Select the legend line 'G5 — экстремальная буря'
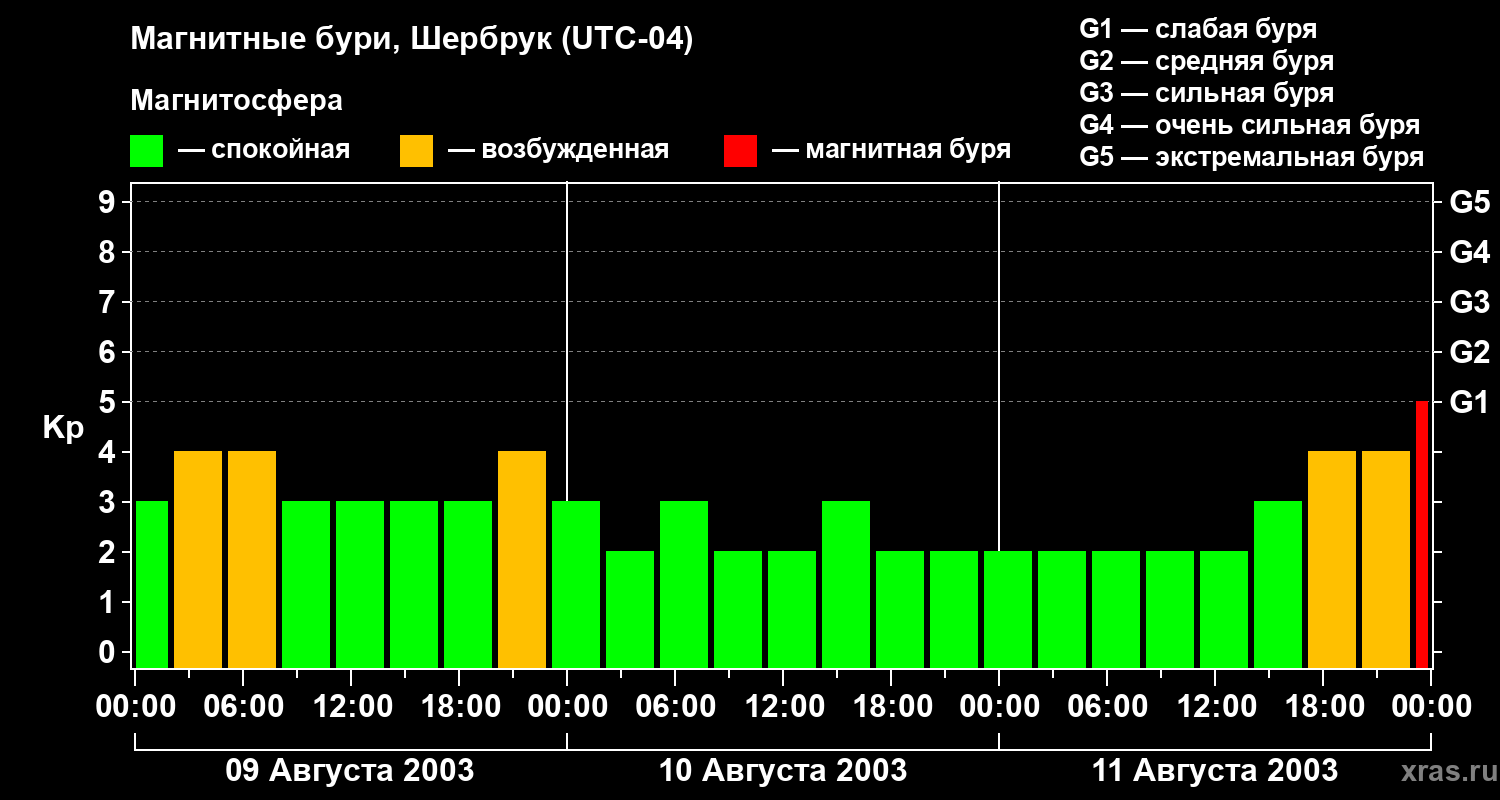 coord(1252,157)
